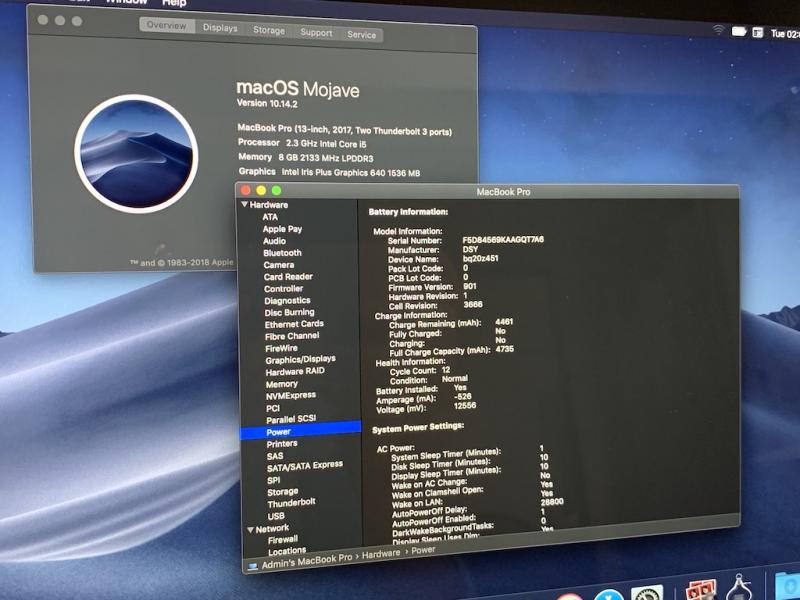Select ATA in the Hardware list
The width and height of the screenshot is (800, 600).
coord(270,217)
